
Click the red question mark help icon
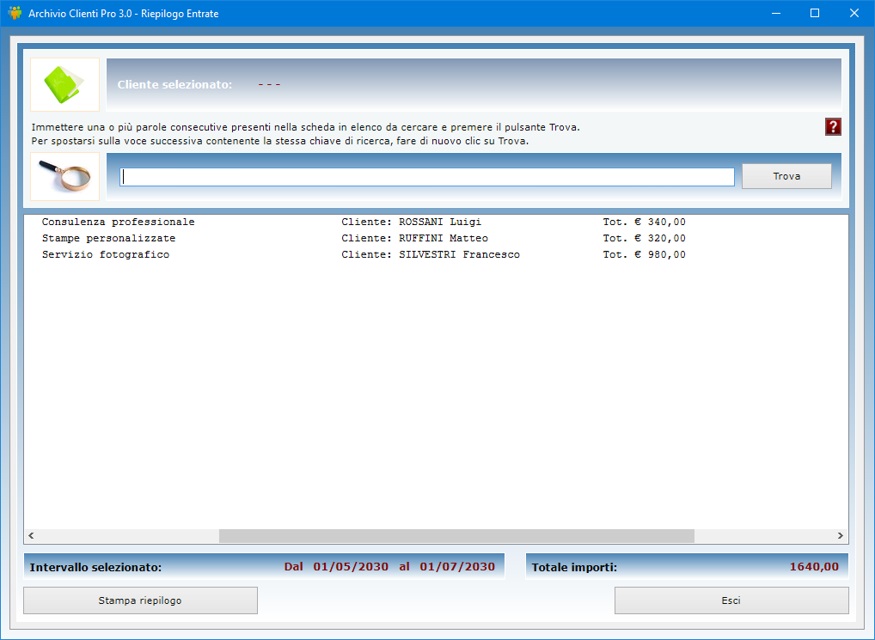tap(833, 127)
